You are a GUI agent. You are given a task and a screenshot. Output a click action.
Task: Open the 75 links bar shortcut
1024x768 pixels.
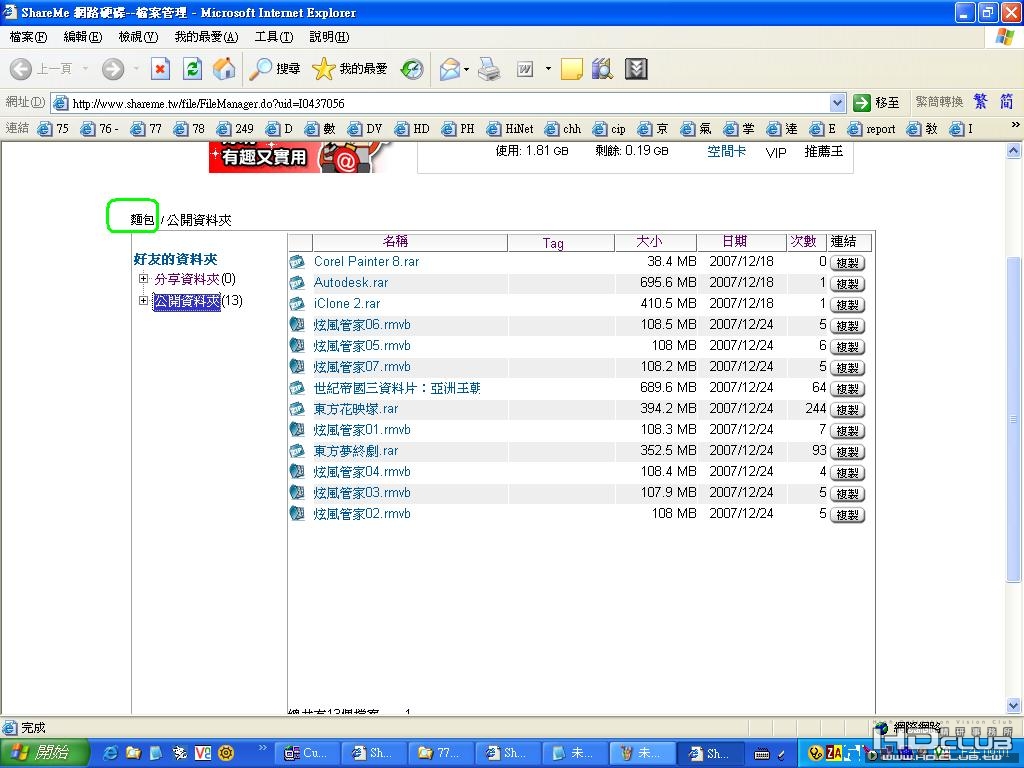pyautogui.click(x=53, y=129)
